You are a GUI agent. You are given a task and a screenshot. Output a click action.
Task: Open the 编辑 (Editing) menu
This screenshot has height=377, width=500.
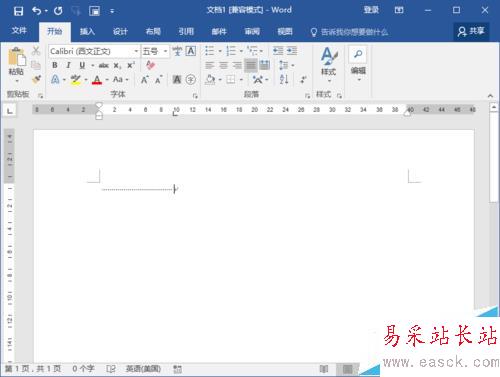point(358,64)
